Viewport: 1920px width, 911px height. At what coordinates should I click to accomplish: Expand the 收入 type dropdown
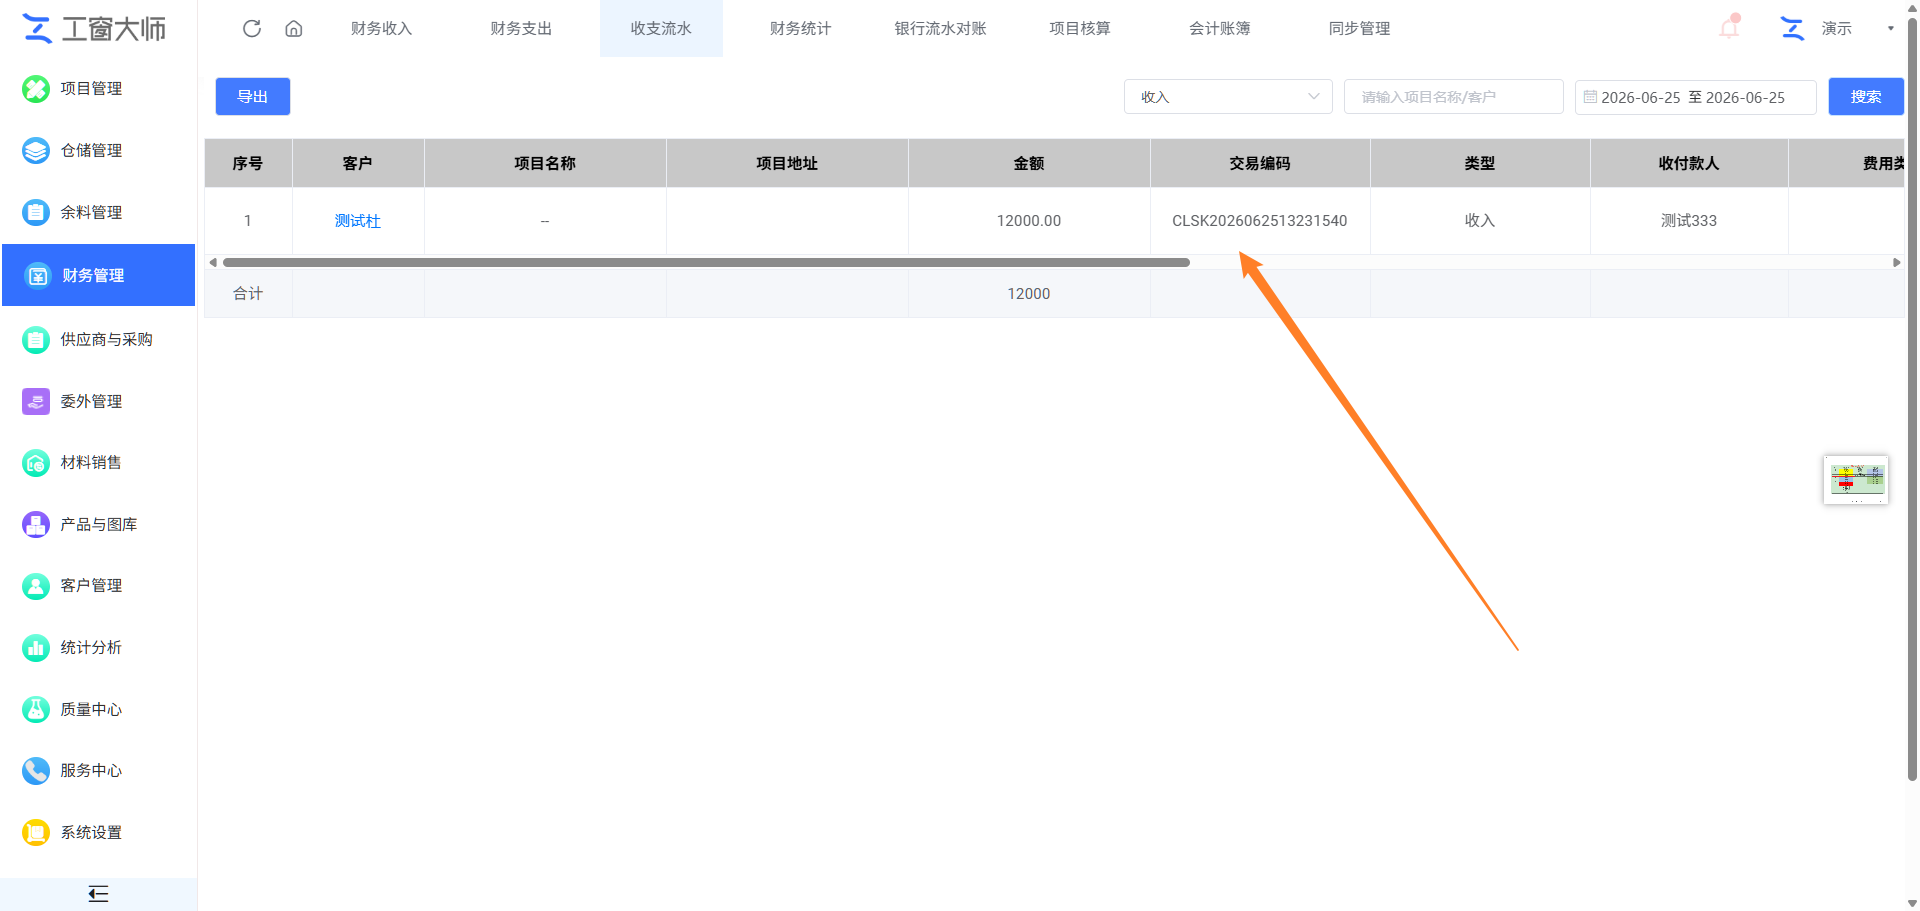pyautogui.click(x=1228, y=97)
